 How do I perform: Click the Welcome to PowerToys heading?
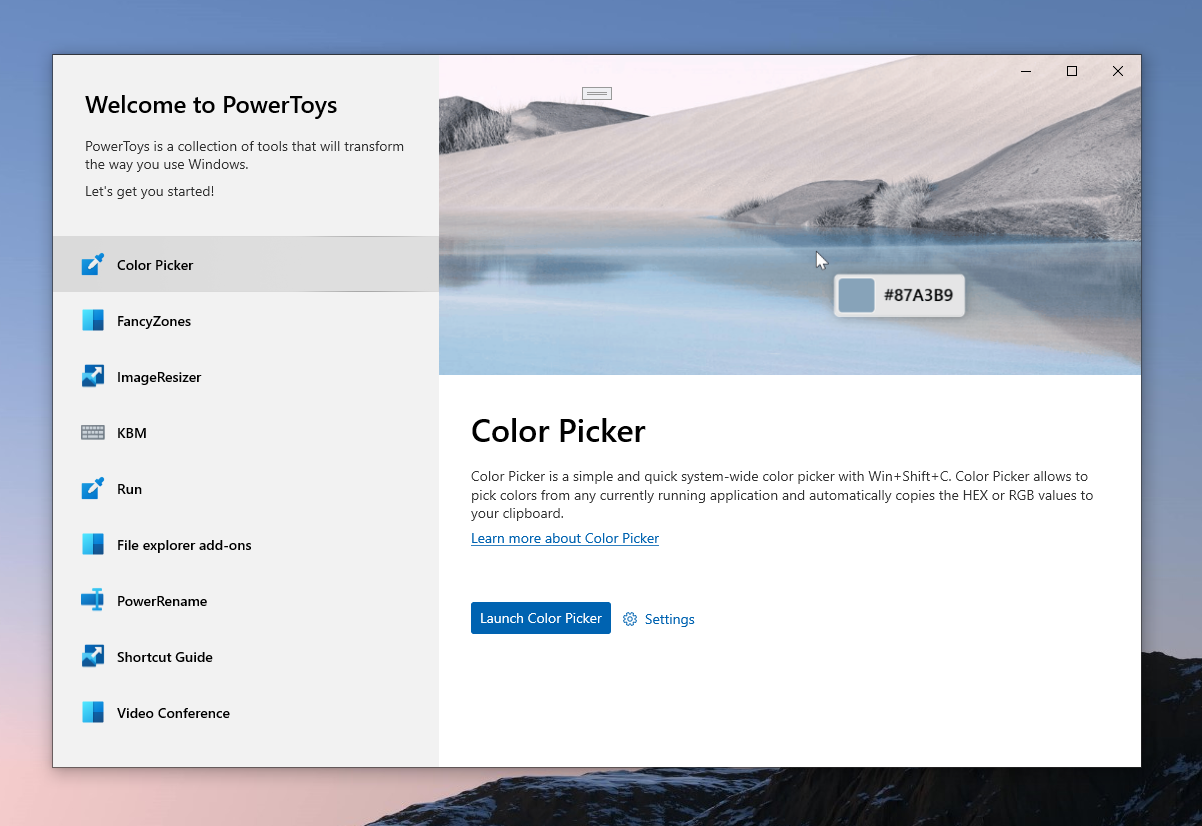[x=211, y=105]
